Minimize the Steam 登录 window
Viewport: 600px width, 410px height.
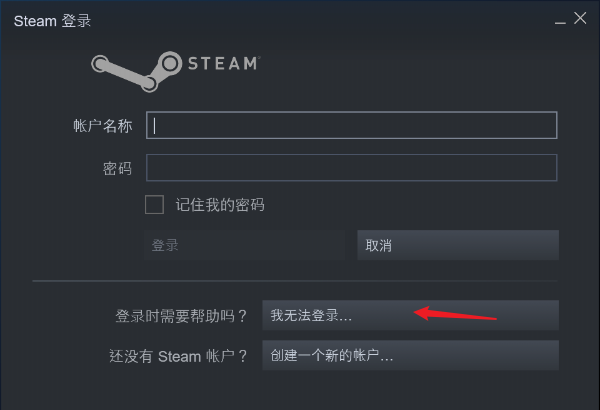(x=560, y=21)
